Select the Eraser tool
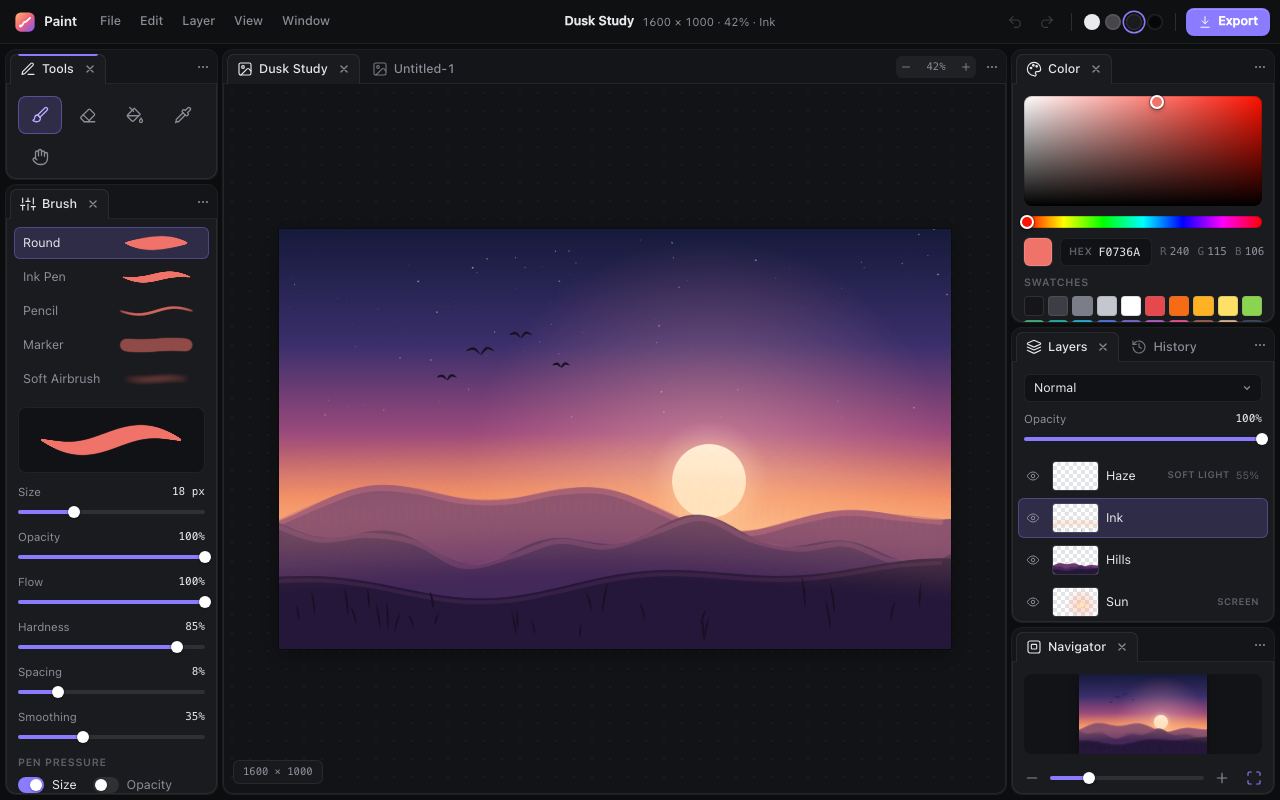1280x800 pixels. click(88, 115)
